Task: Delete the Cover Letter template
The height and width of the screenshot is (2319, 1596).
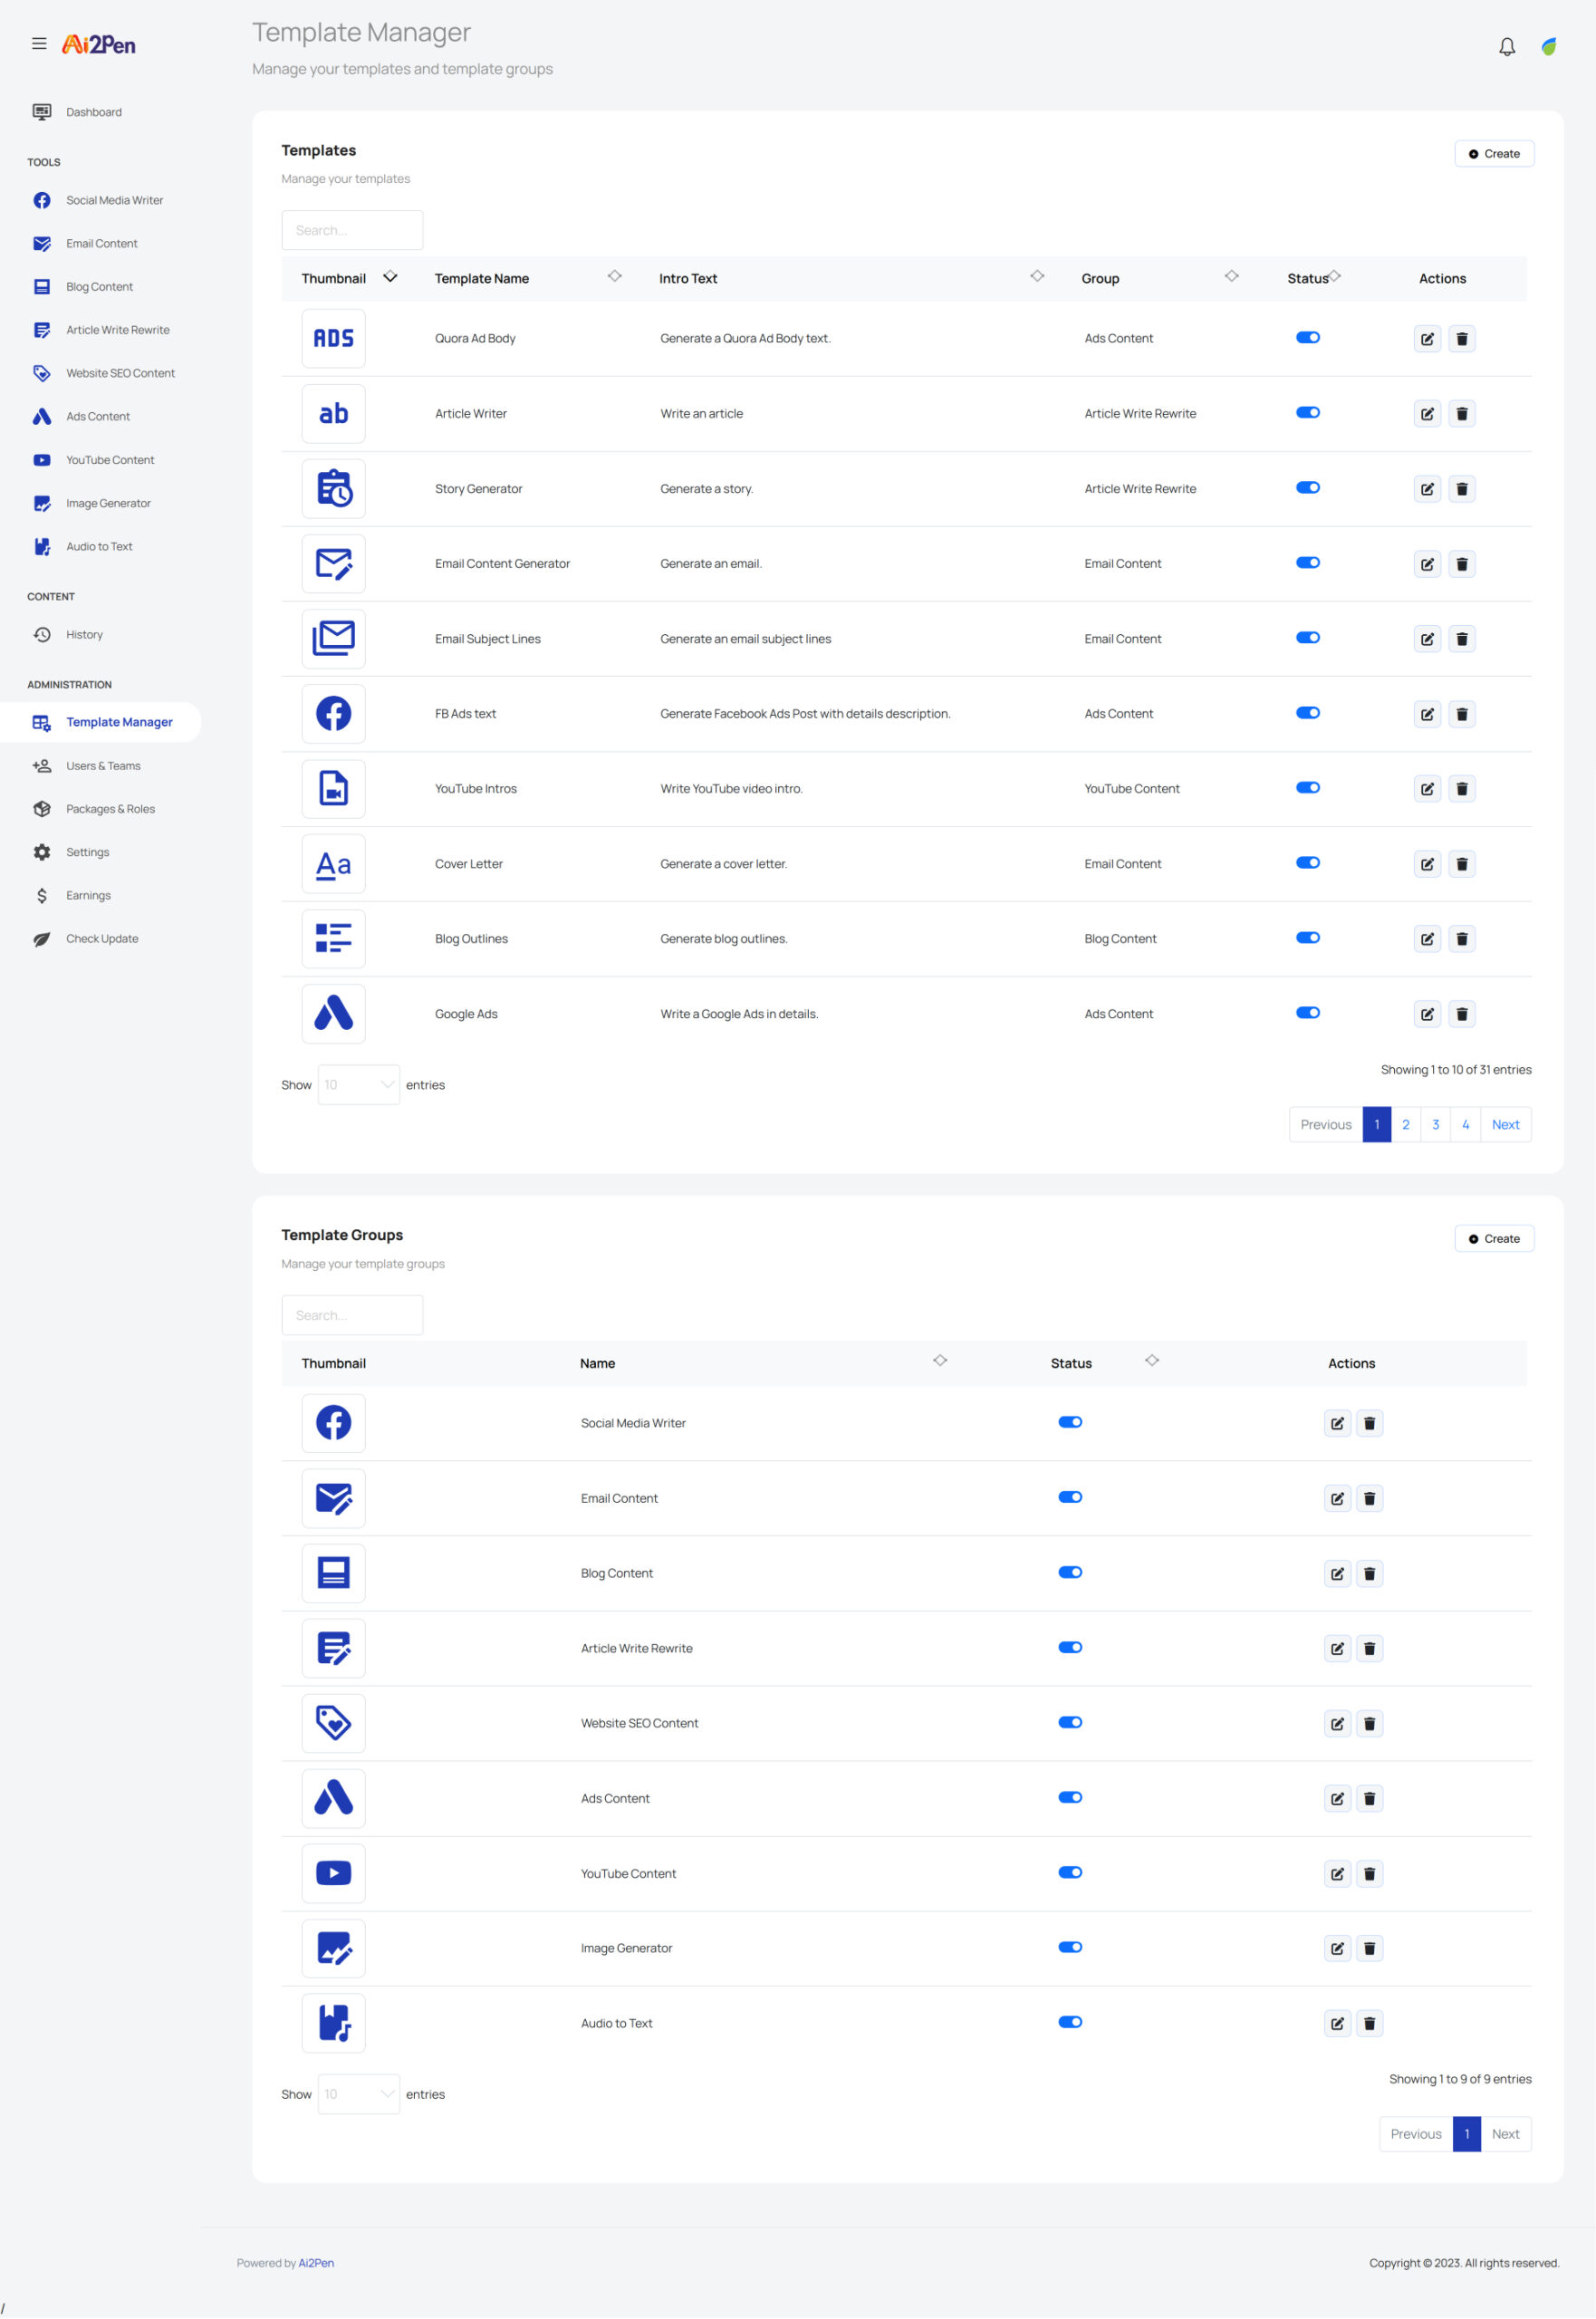Action: pos(1461,864)
